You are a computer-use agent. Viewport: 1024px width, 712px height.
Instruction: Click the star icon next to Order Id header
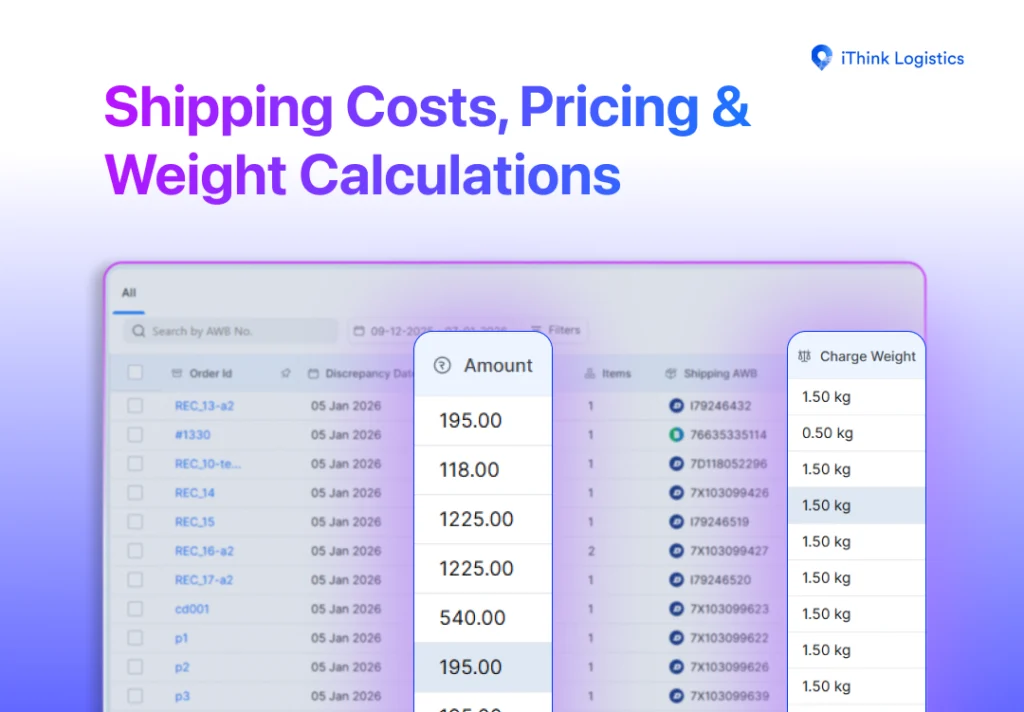[x=284, y=372]
